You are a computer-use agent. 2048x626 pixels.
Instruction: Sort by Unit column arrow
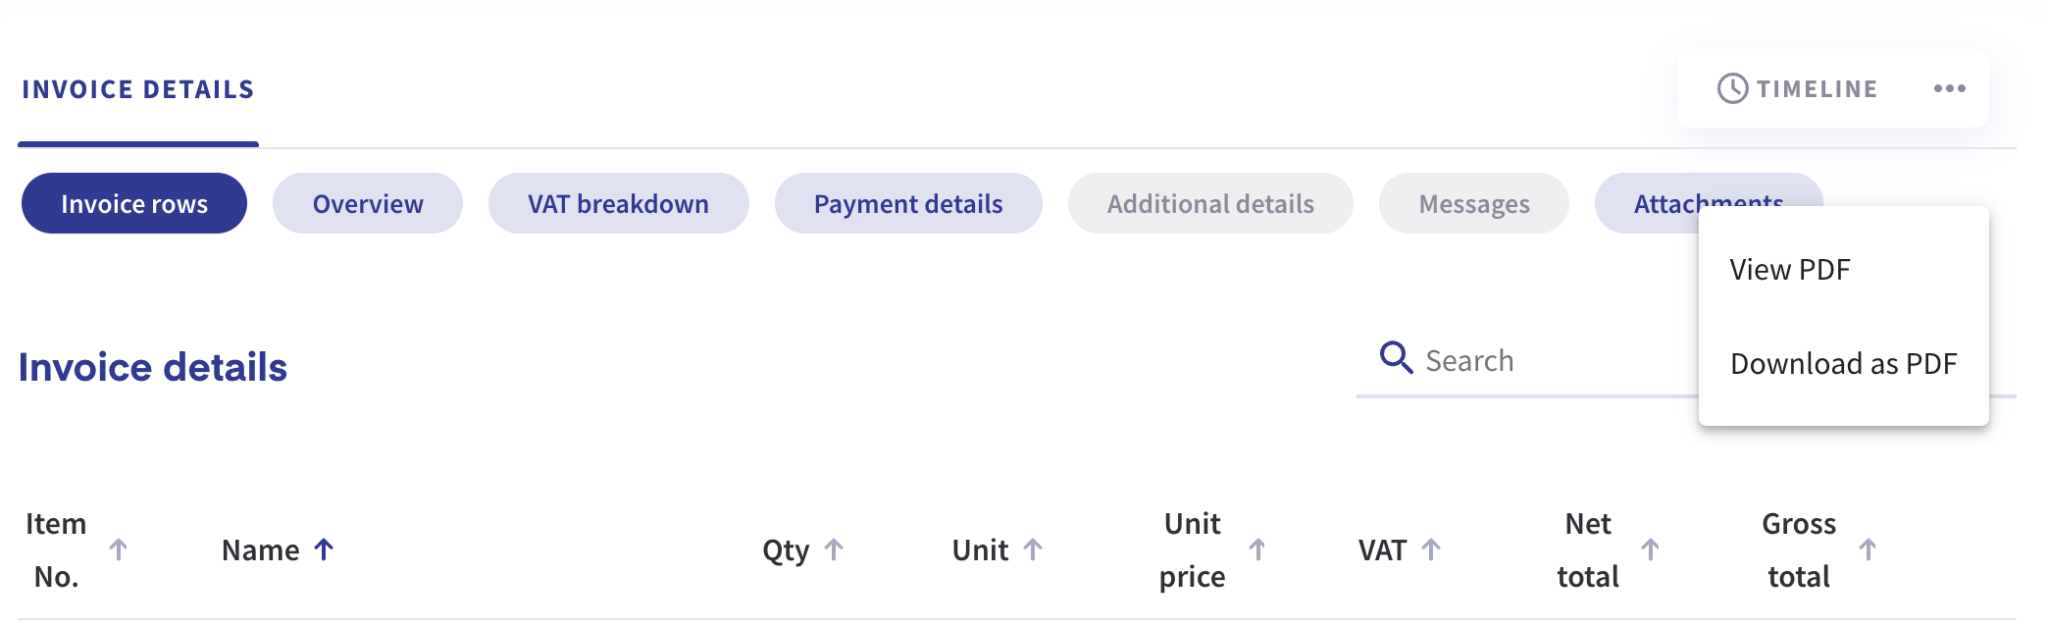click(1035, 549)
